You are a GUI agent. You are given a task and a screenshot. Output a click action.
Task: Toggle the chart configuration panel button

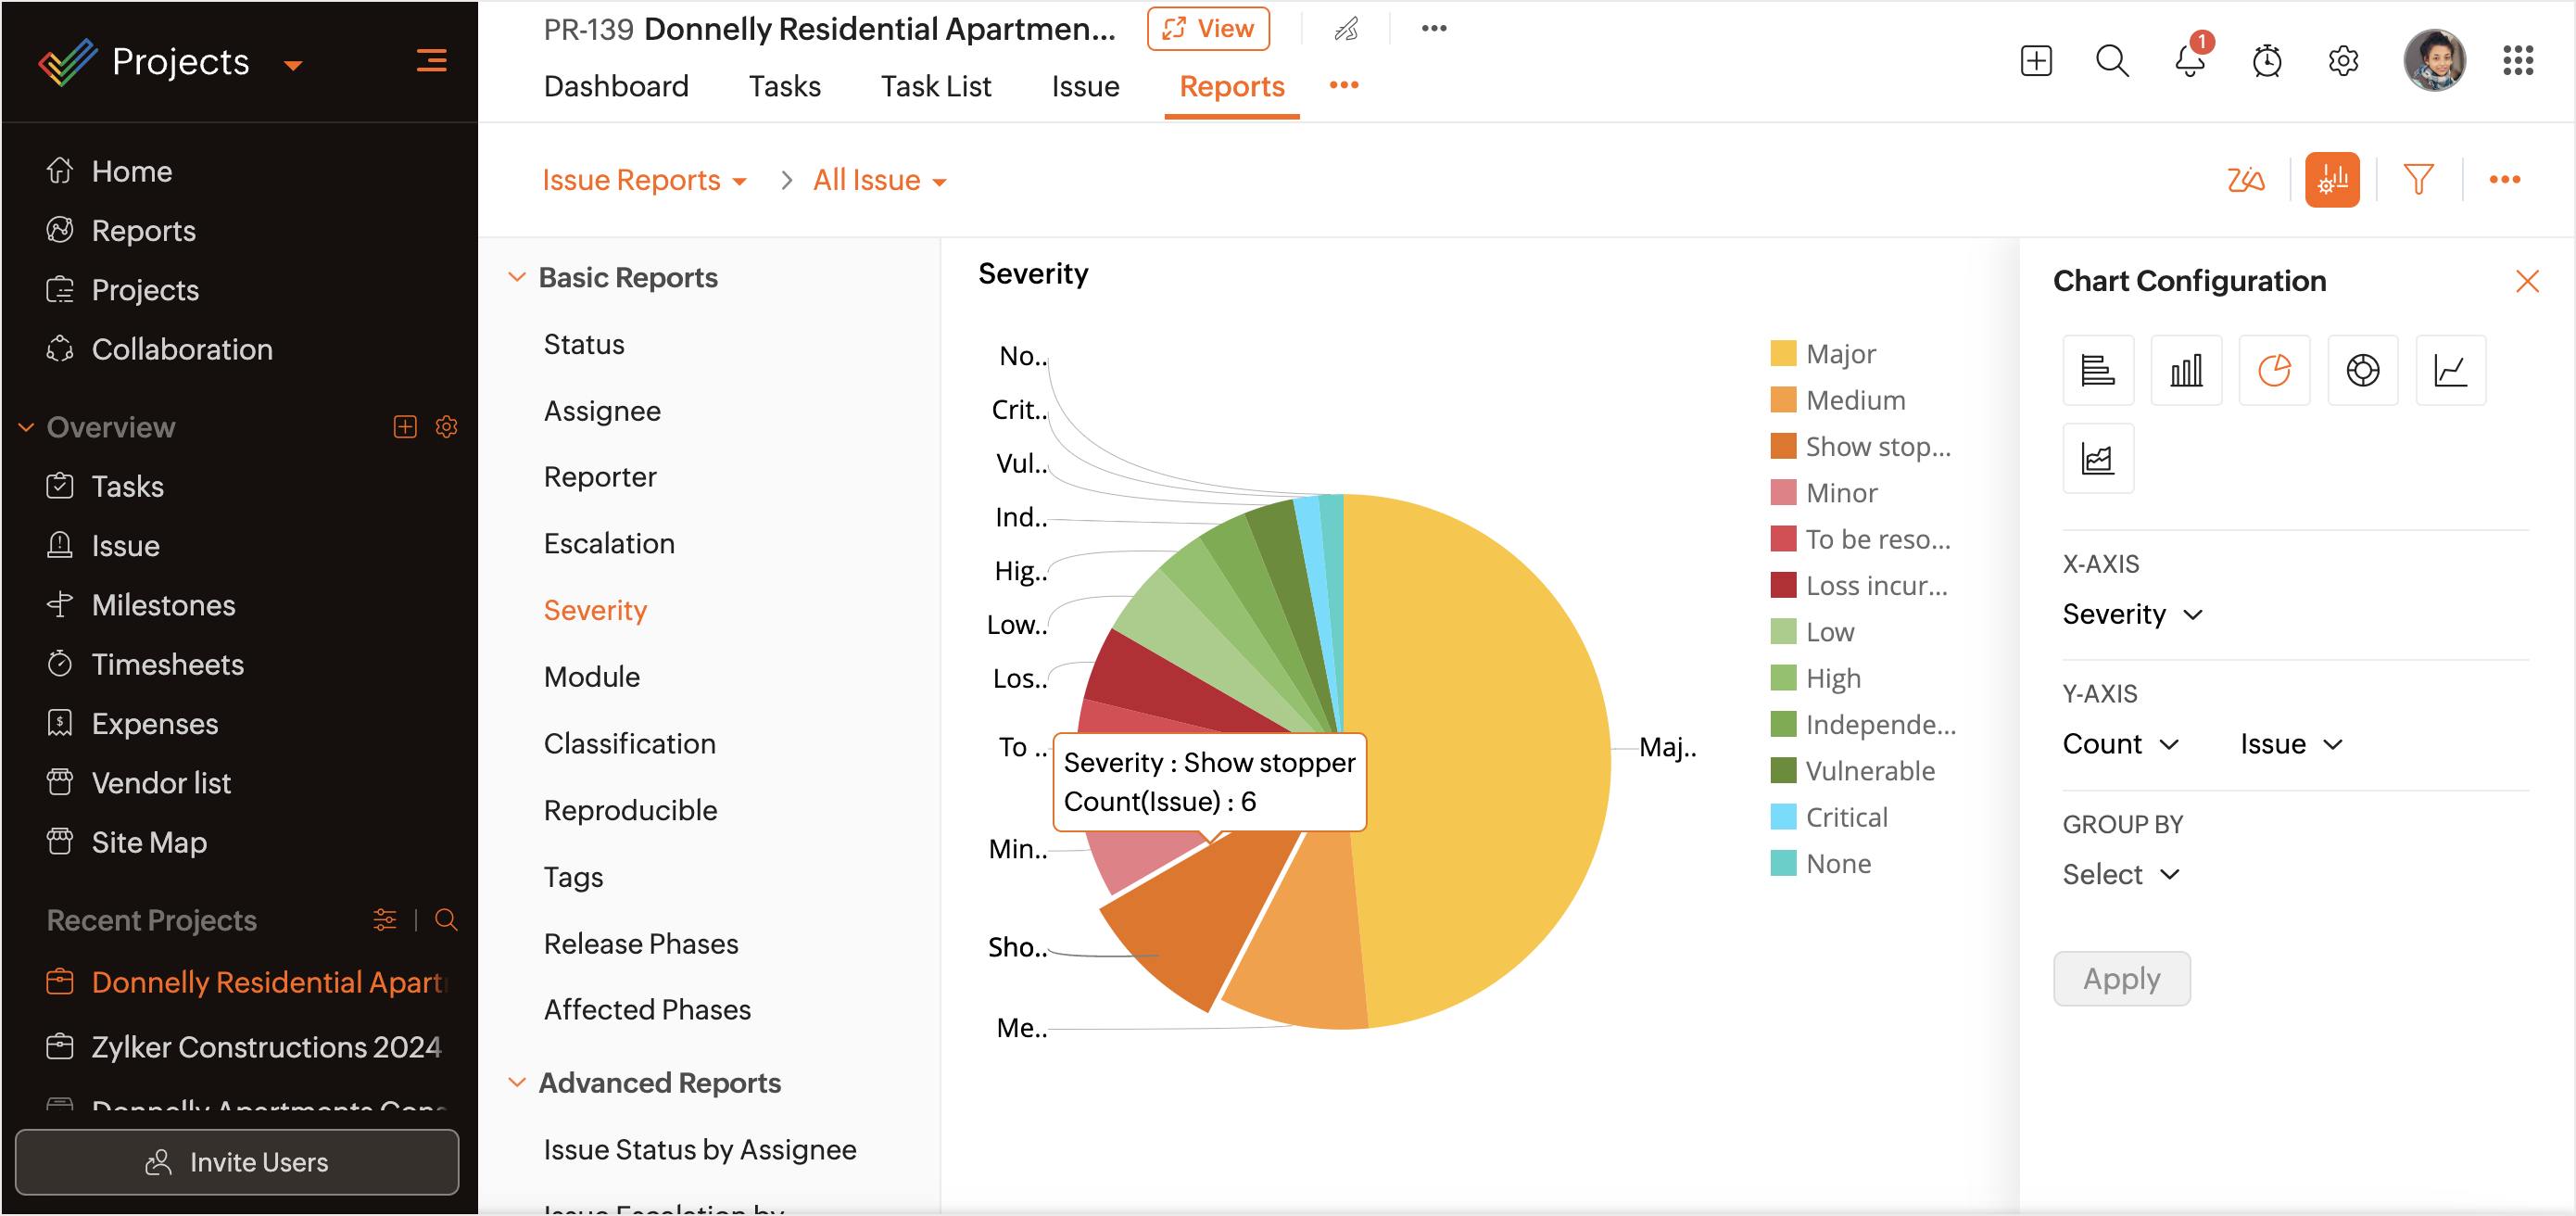coord(2331,180)
